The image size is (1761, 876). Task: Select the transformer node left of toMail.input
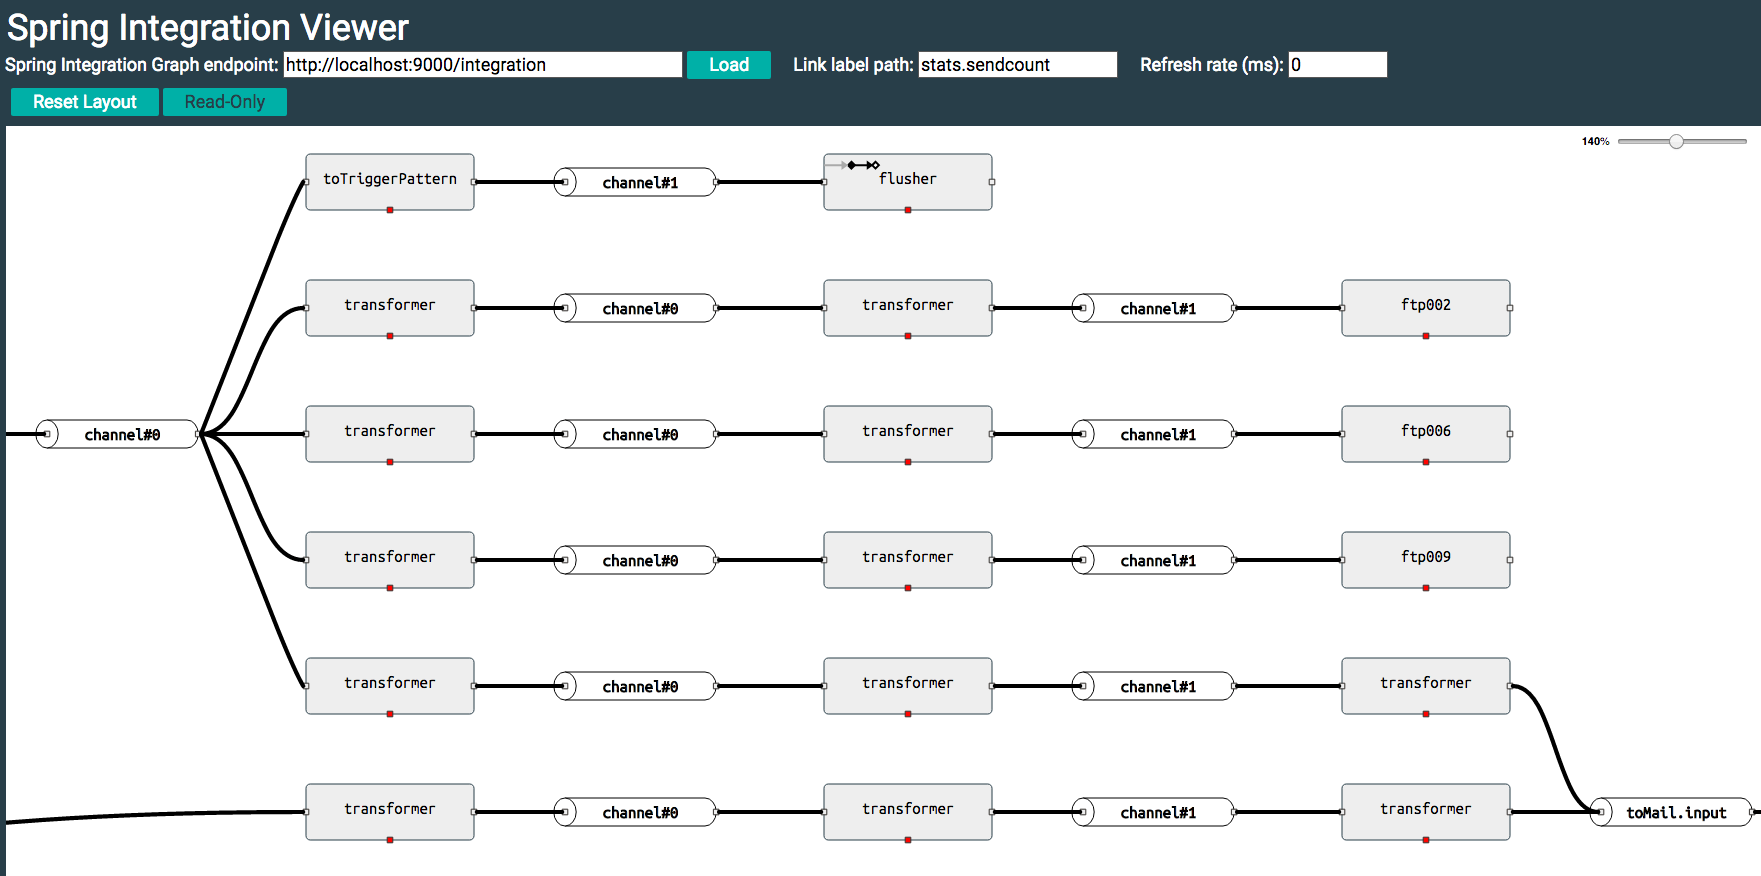(1426, 812)
